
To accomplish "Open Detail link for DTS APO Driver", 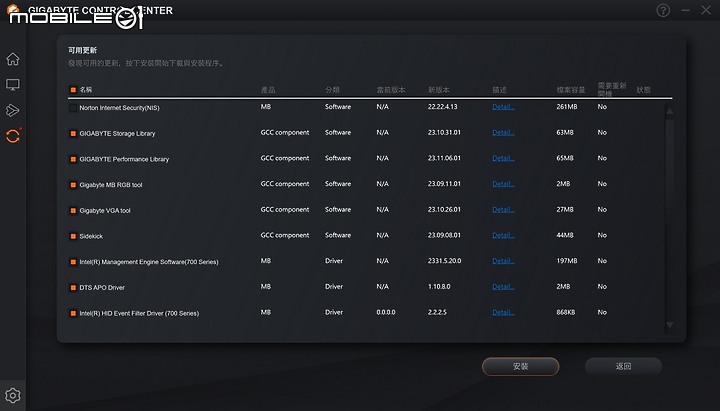I will pos(503,287).
